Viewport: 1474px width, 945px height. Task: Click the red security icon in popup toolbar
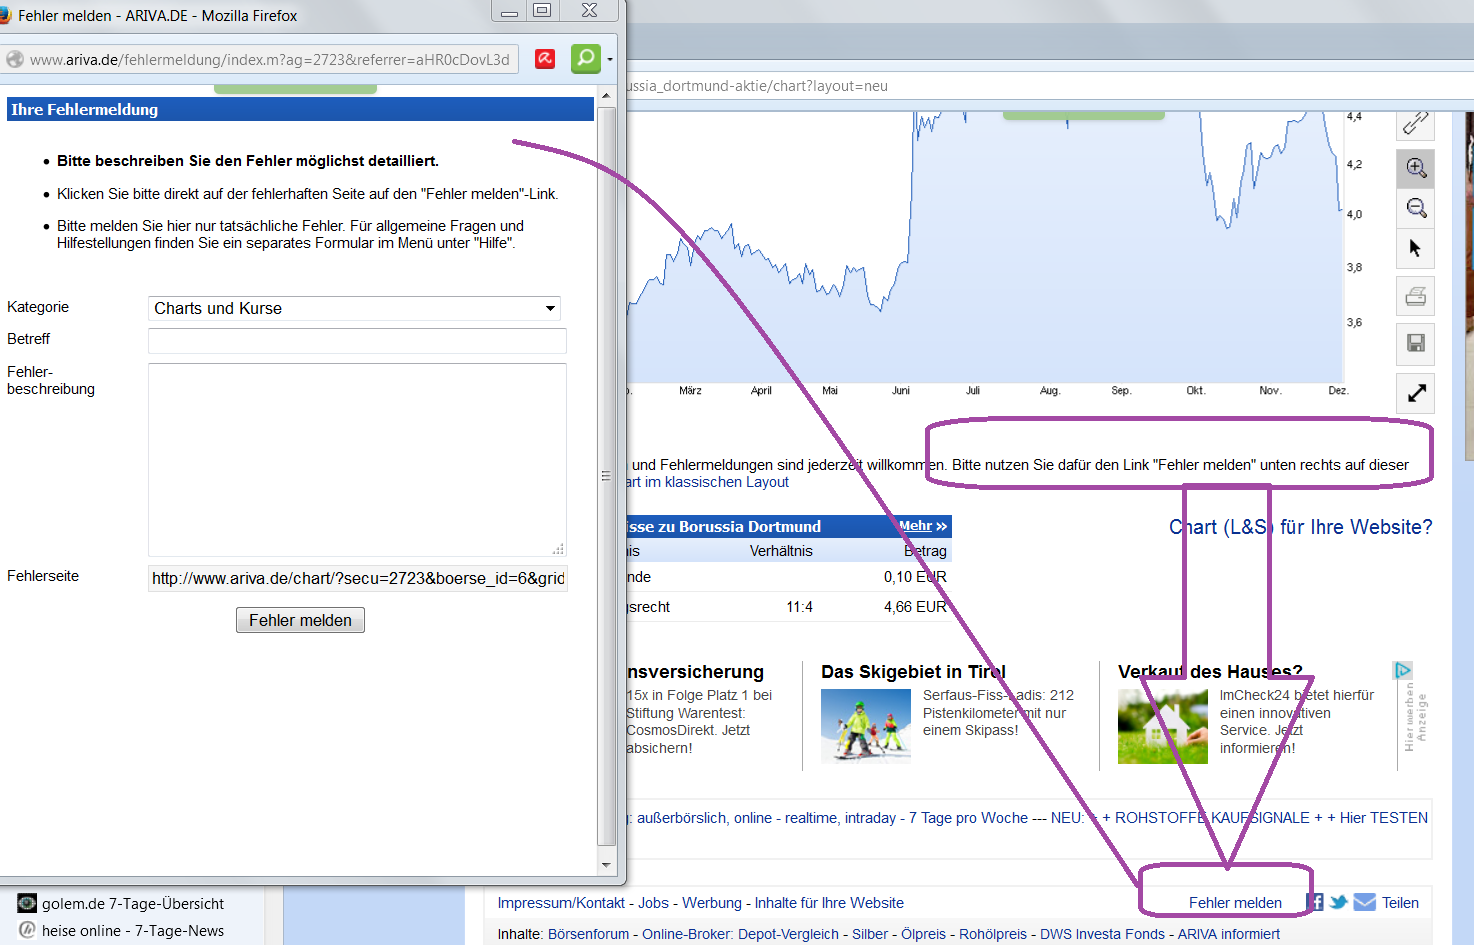click(x=545, y=59)
